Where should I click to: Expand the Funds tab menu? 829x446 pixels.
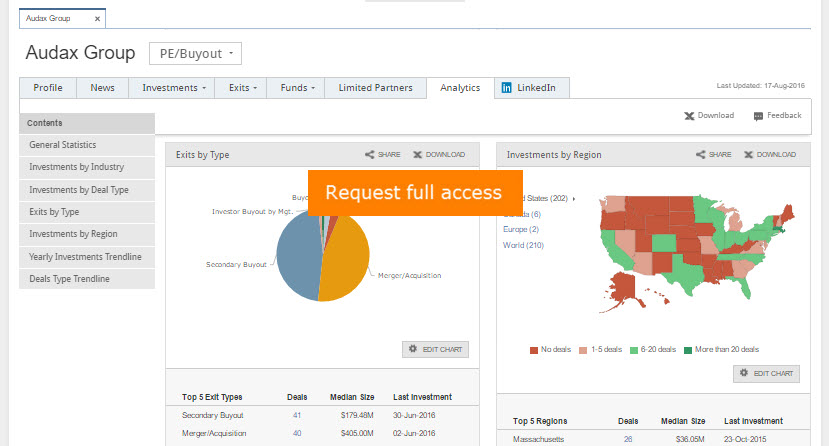pos(296,88)
